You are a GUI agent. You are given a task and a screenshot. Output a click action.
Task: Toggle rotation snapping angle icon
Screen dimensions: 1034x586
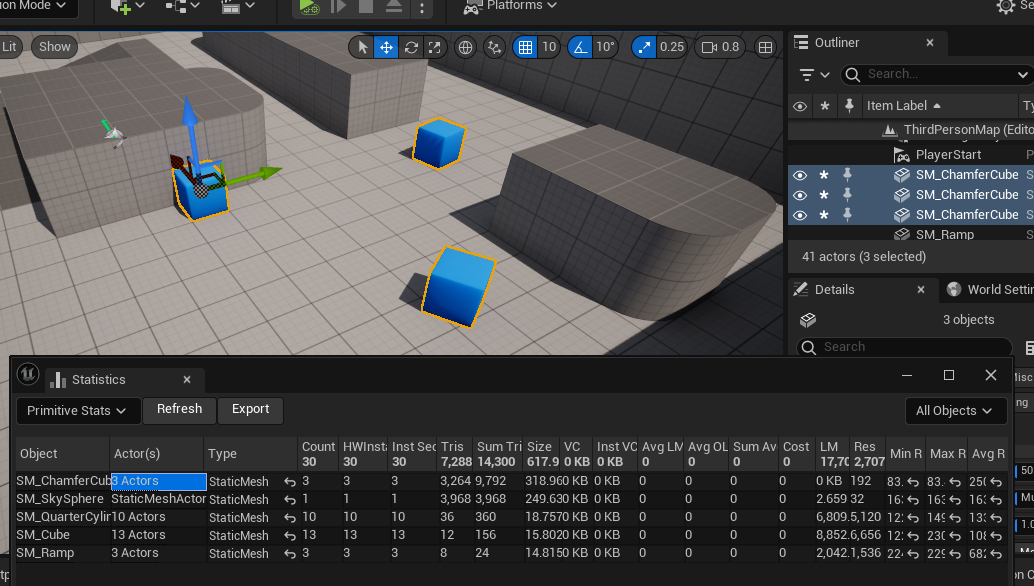[579, 47]
